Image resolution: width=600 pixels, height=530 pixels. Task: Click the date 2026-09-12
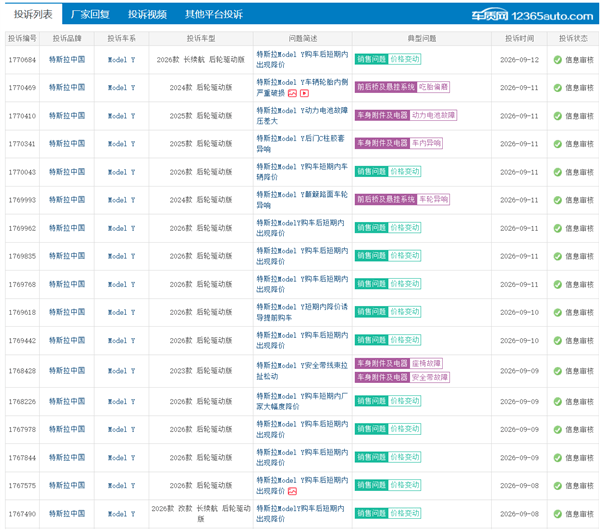tap(519, 60)
